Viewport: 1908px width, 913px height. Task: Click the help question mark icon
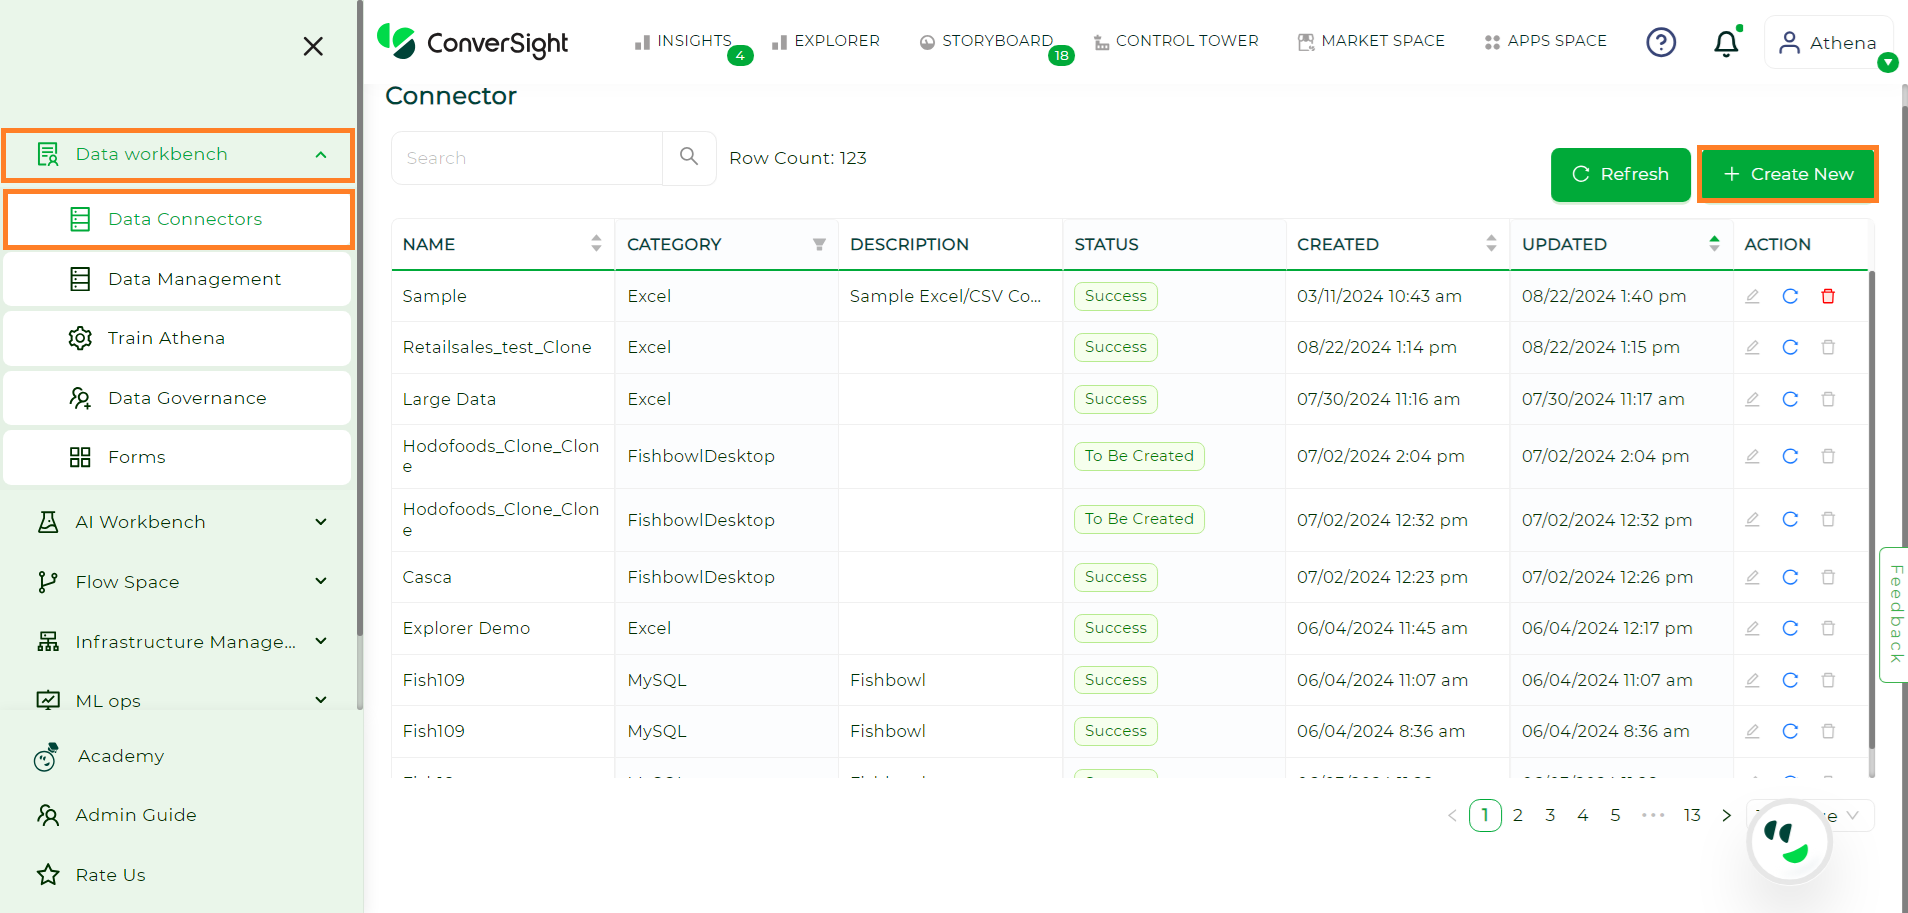tap(1661, 42)
